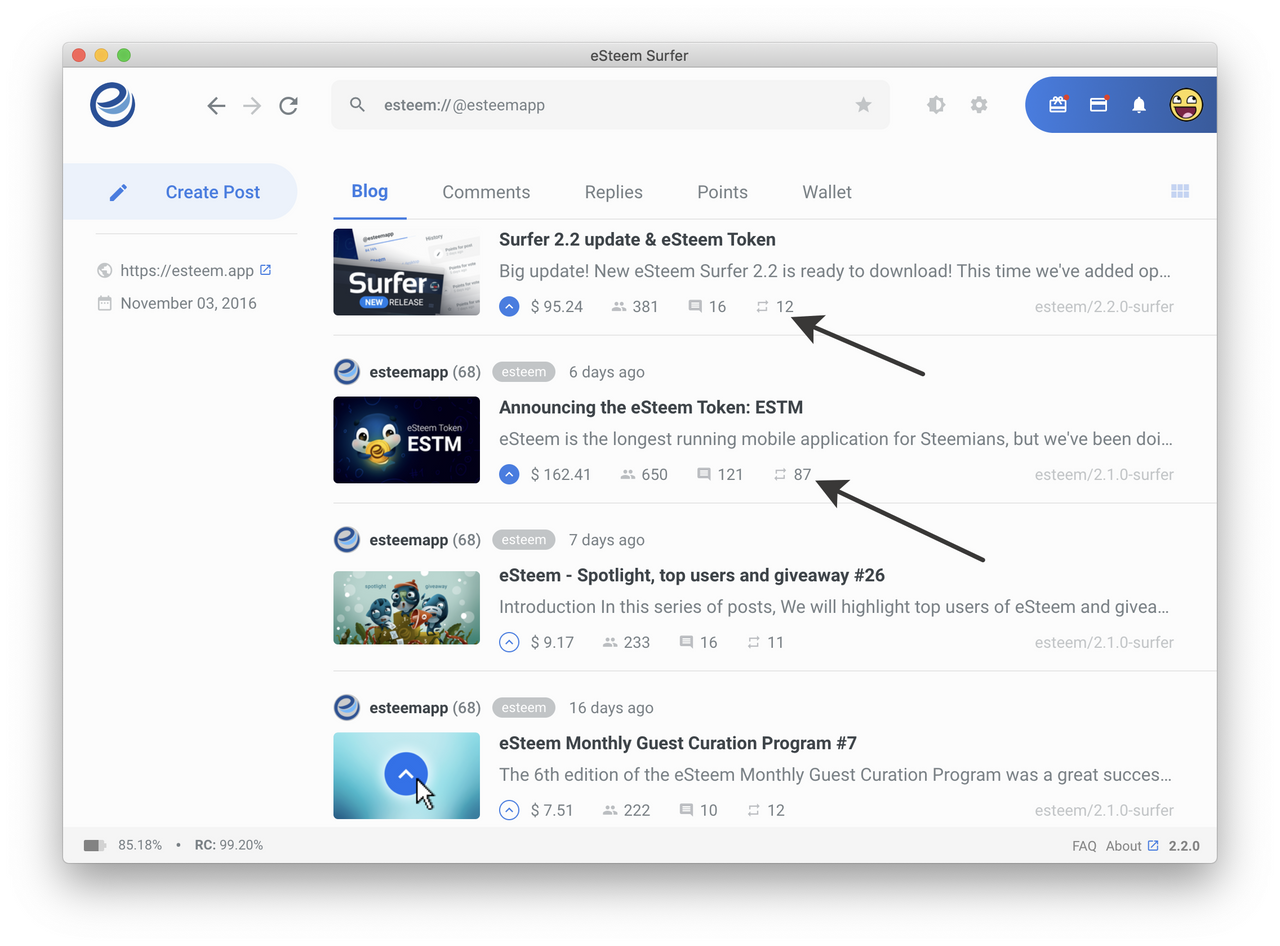Go forward with the right arrow

[252, 105]
